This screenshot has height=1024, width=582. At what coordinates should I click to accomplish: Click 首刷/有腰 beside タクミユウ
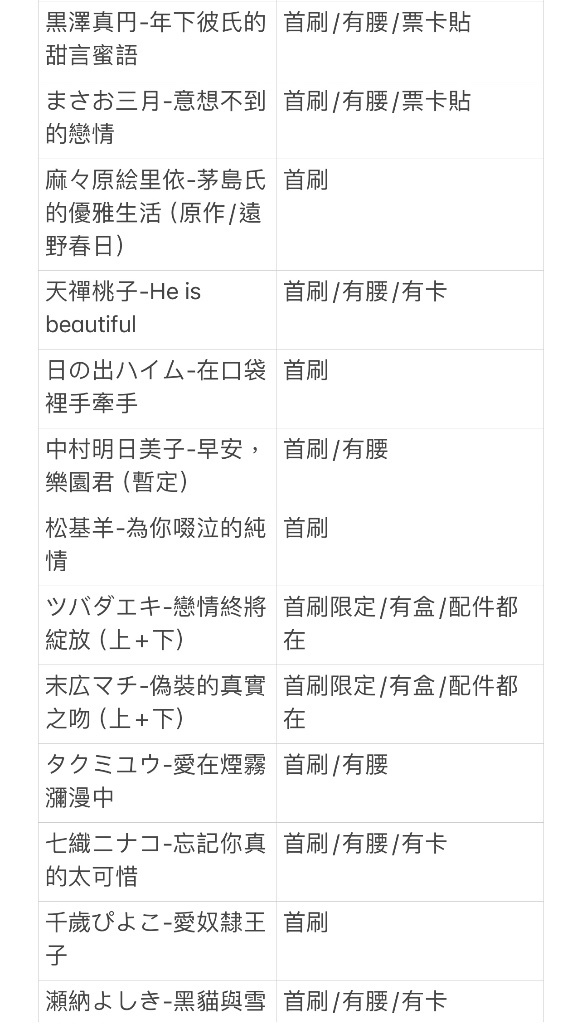[x=336, y=765]
